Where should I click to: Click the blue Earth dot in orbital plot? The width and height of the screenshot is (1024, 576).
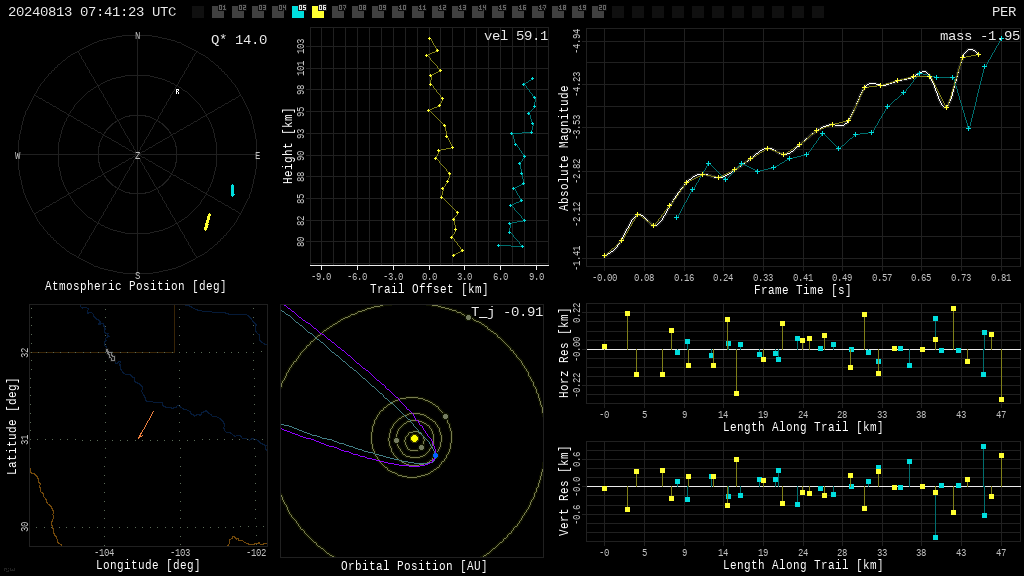(435, 455)
